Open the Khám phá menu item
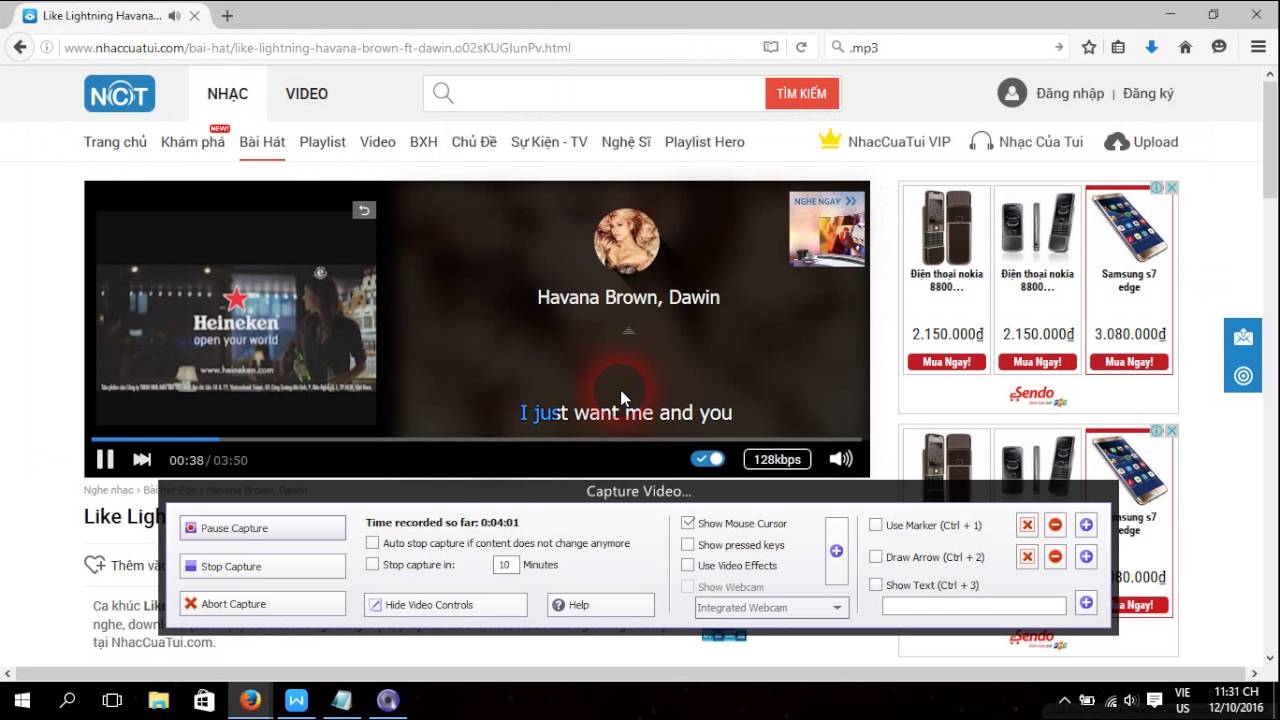Screen dimensions: 1280x720 pyautogui.click(x=193, y=142)
